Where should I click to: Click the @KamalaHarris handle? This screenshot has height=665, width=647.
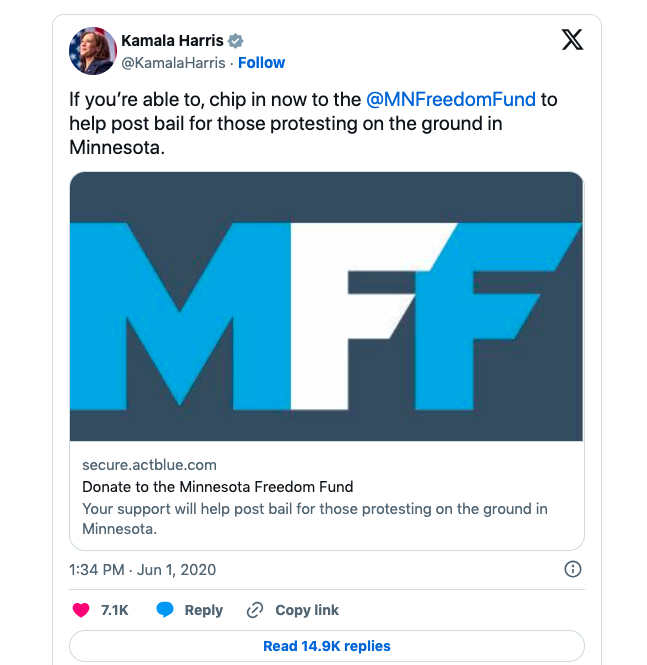click(173, 62)
